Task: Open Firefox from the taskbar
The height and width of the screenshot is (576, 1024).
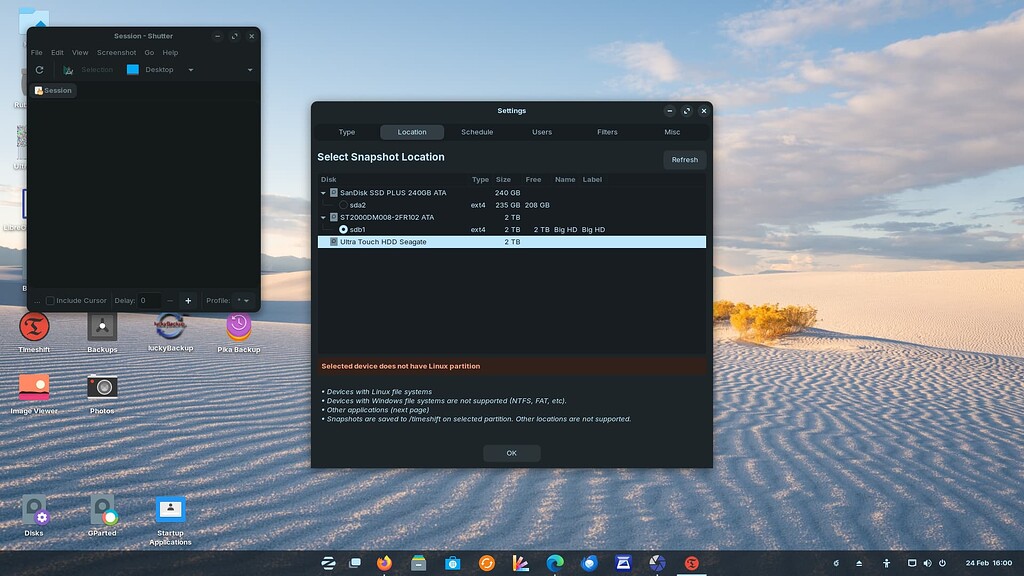Action: [385, 563]
